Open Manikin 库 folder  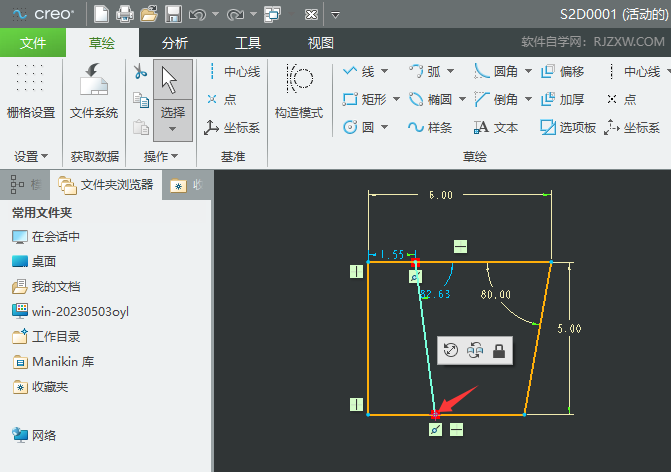tap(53, 362)
